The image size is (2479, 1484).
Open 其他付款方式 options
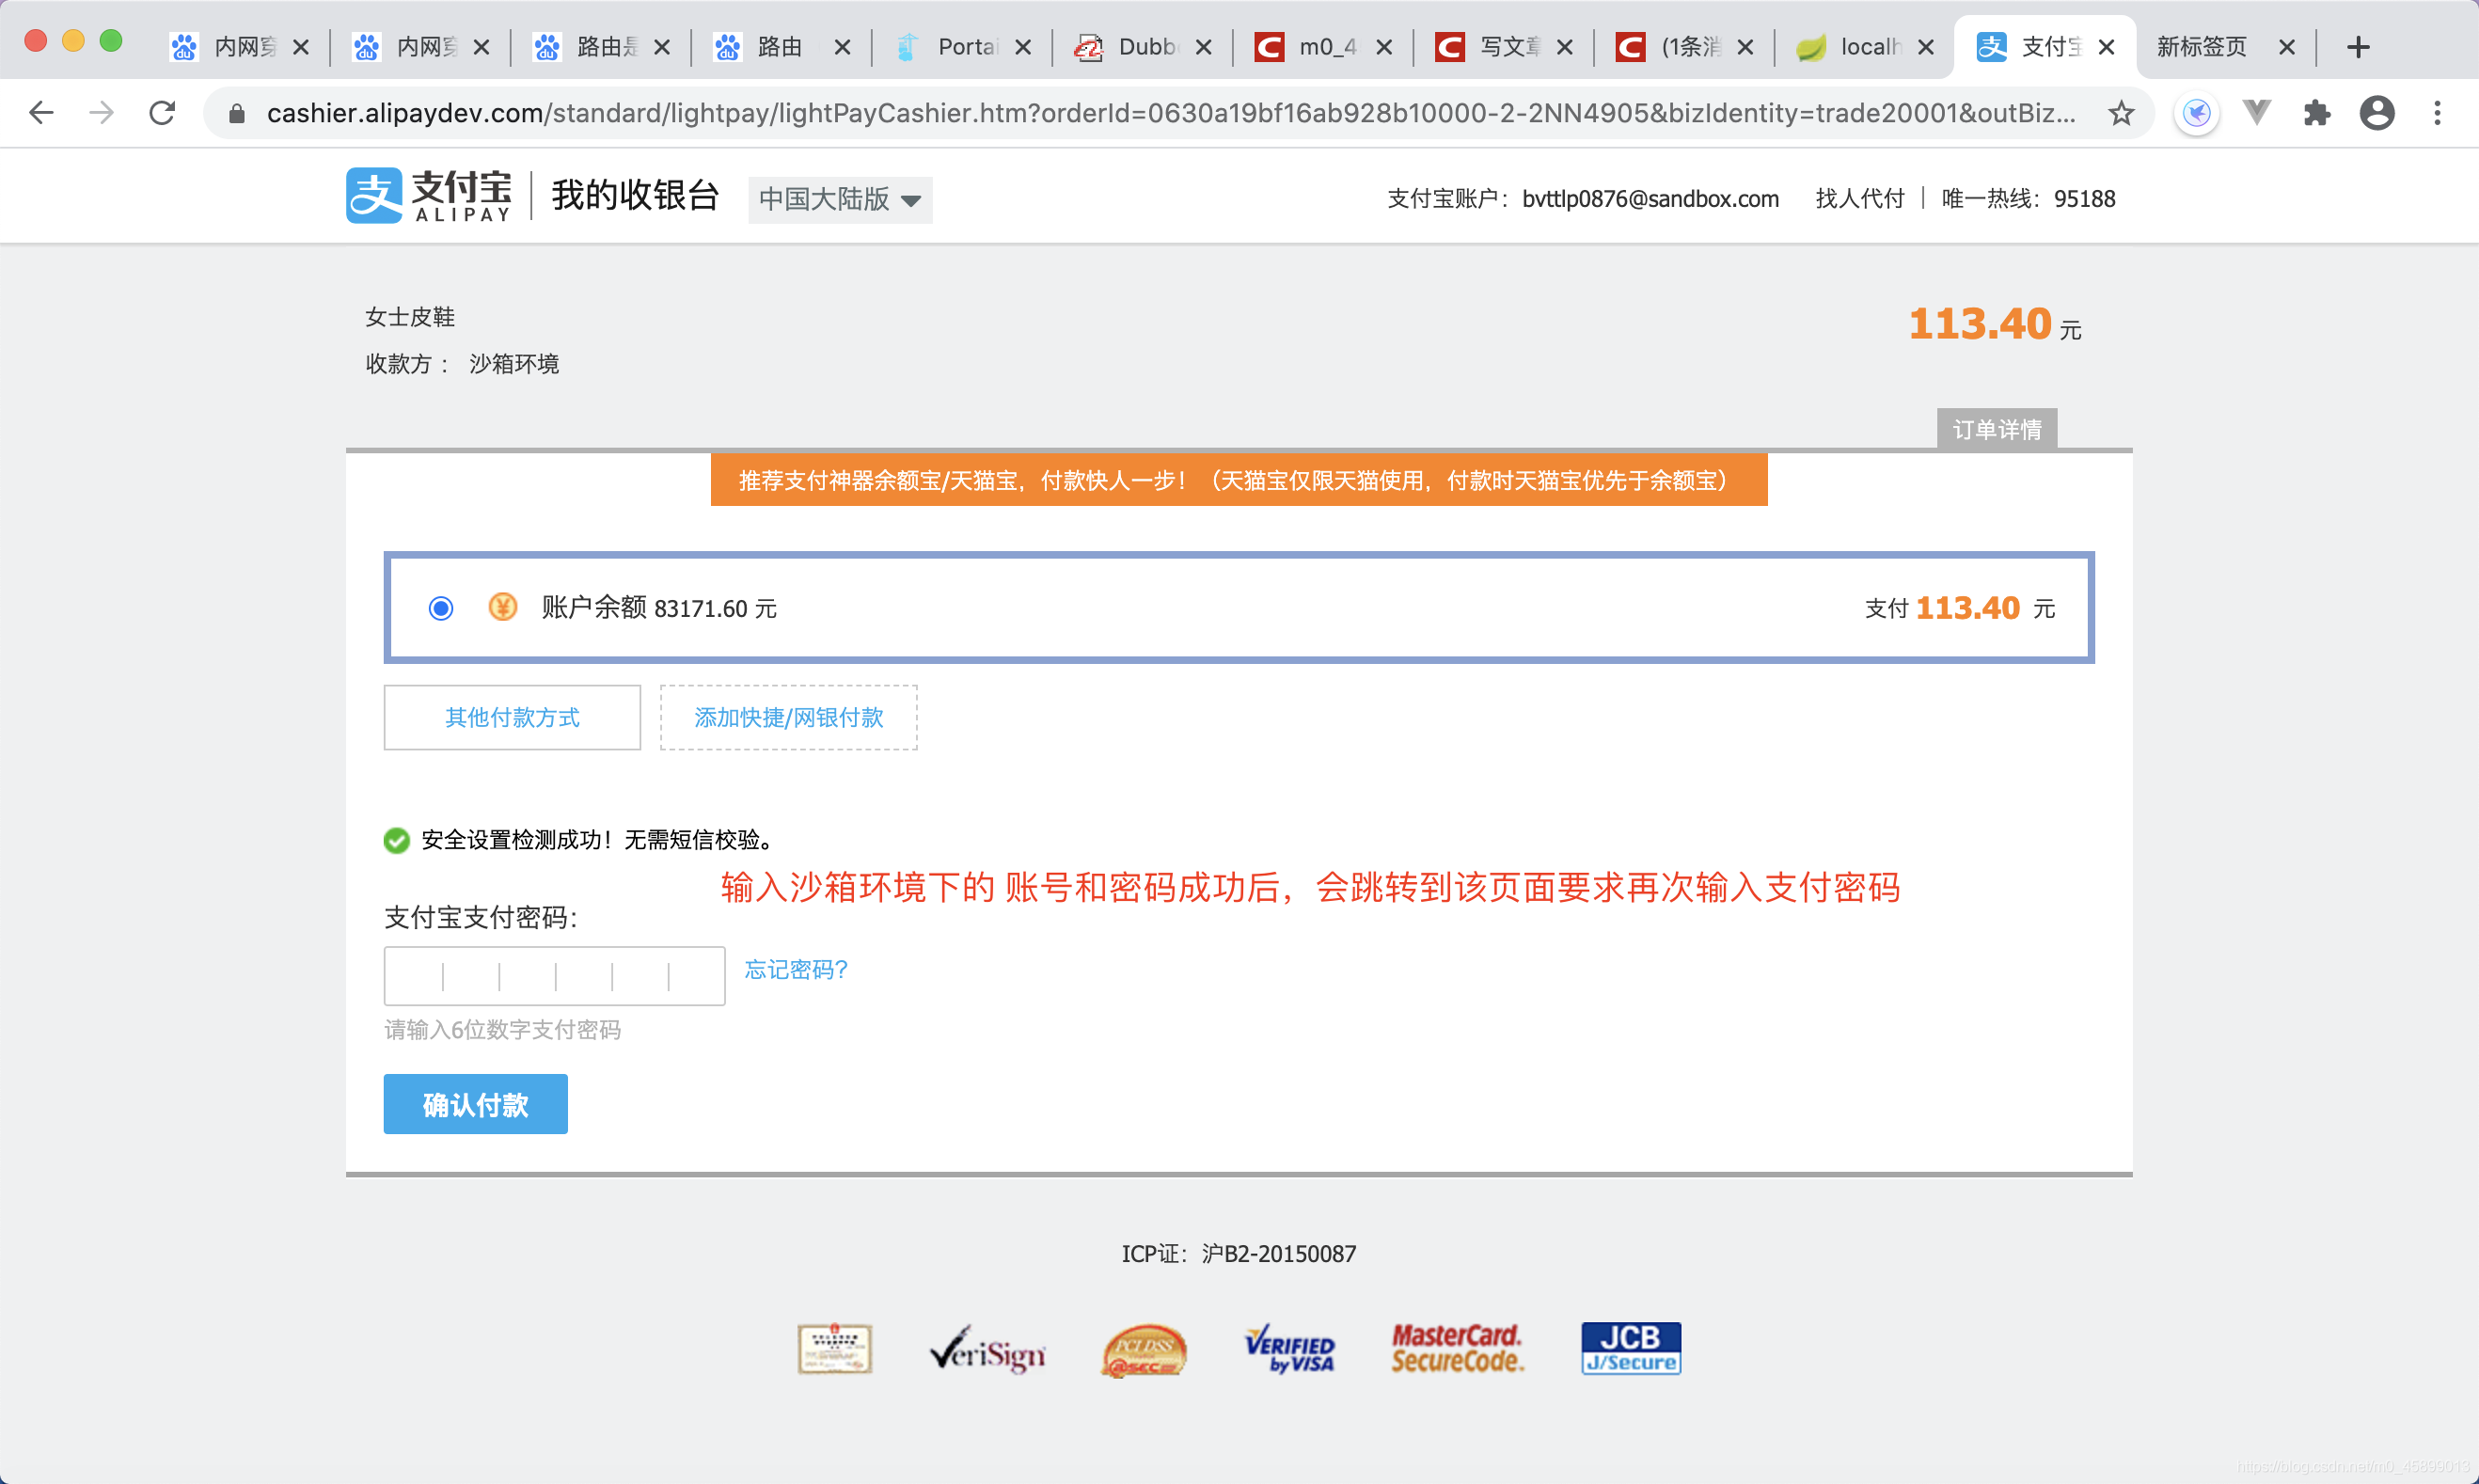tap(512, 717)
